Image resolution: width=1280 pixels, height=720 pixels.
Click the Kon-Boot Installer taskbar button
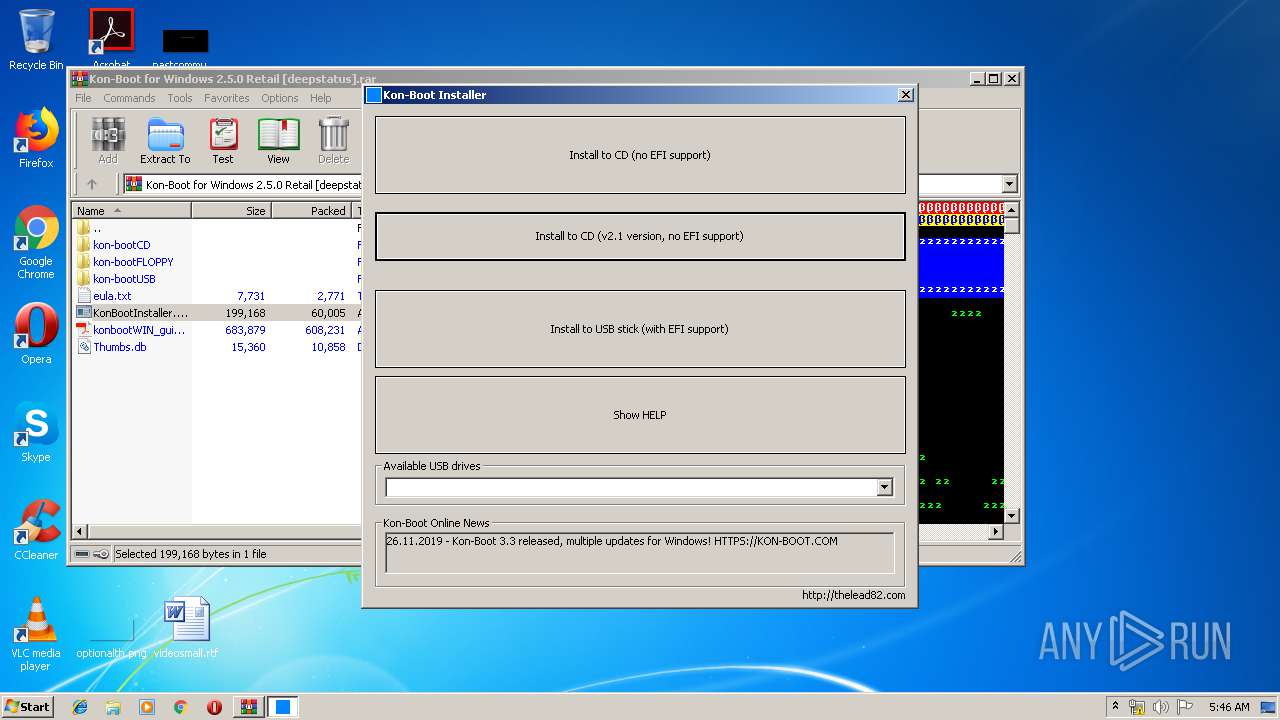[283, 707]
